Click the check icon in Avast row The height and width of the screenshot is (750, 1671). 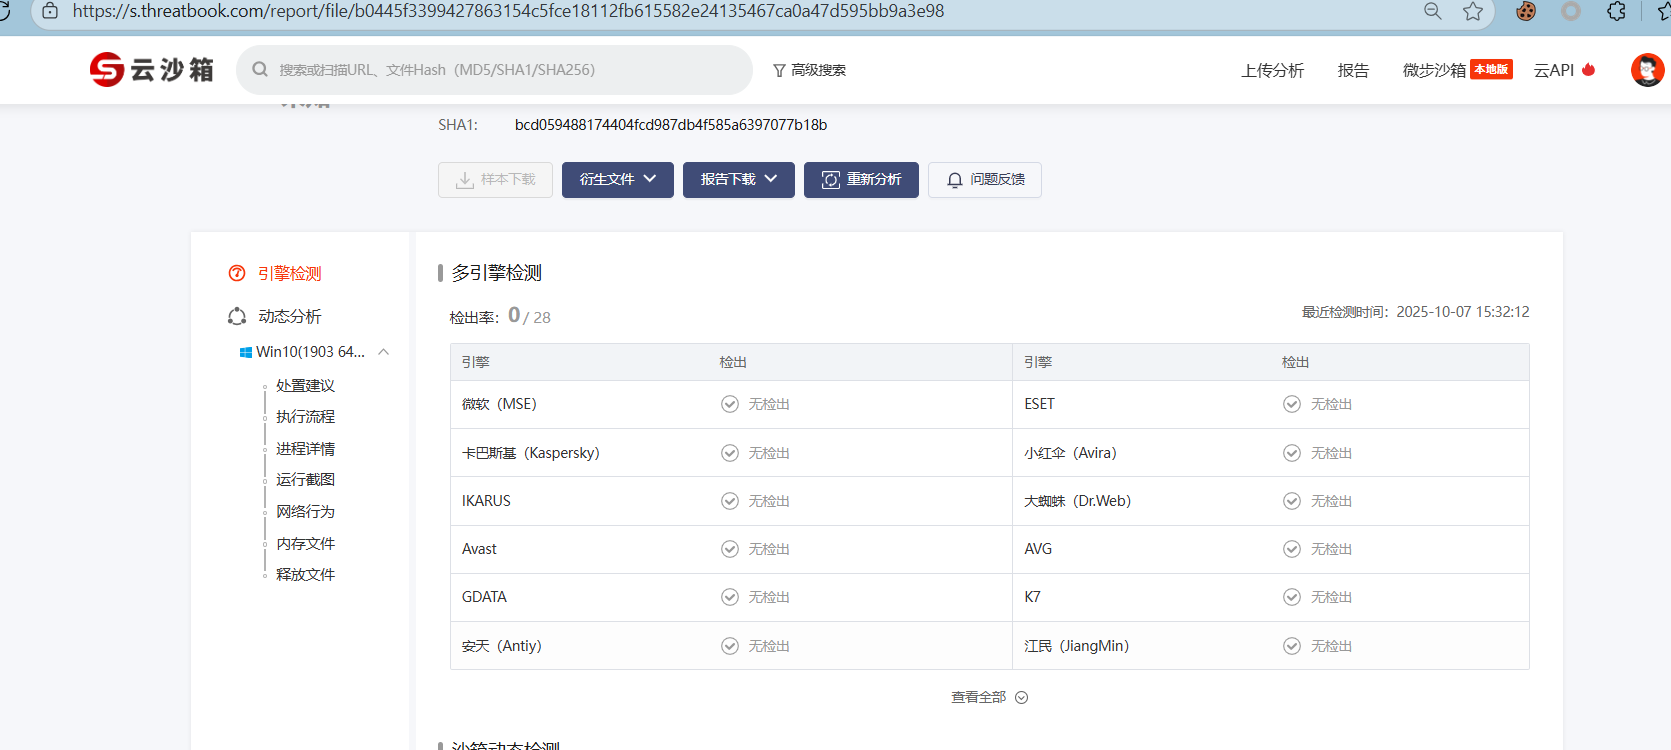point(730,549)
